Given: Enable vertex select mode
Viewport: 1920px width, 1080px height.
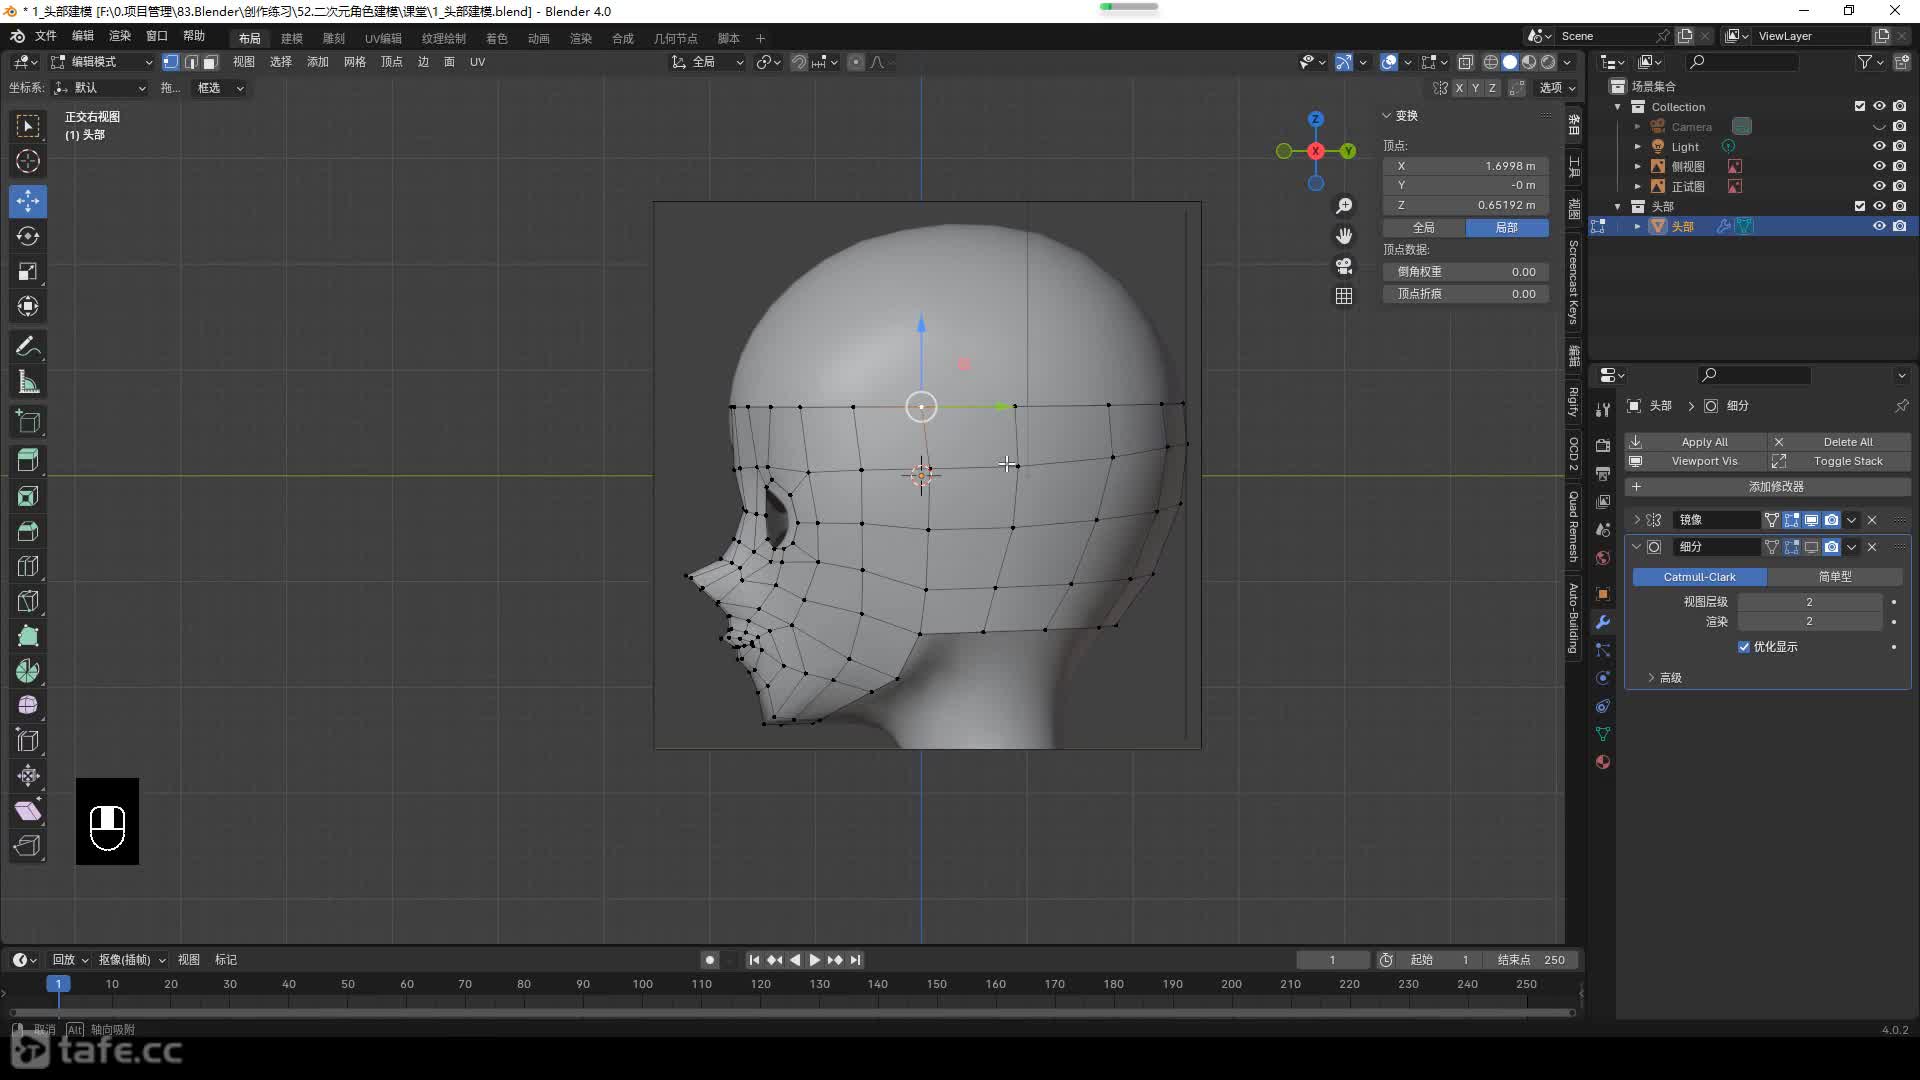Looking at the screenshot, I should pos(171,62).
